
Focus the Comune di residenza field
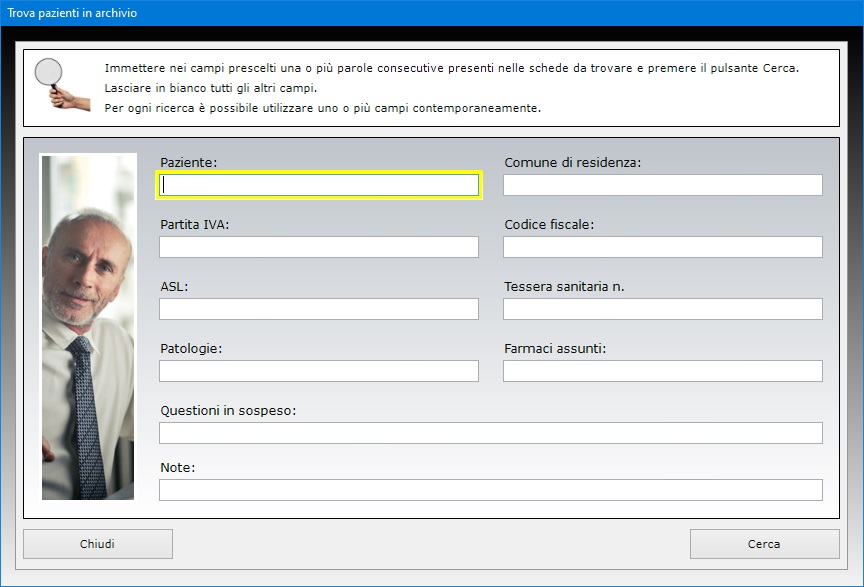tap(663, 185)
